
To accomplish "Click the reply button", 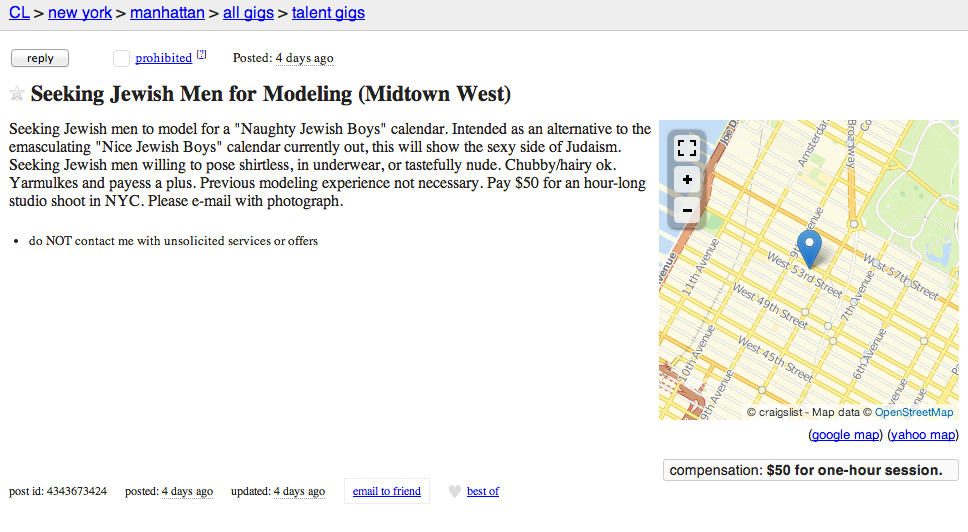I will (x=40, y=58).
